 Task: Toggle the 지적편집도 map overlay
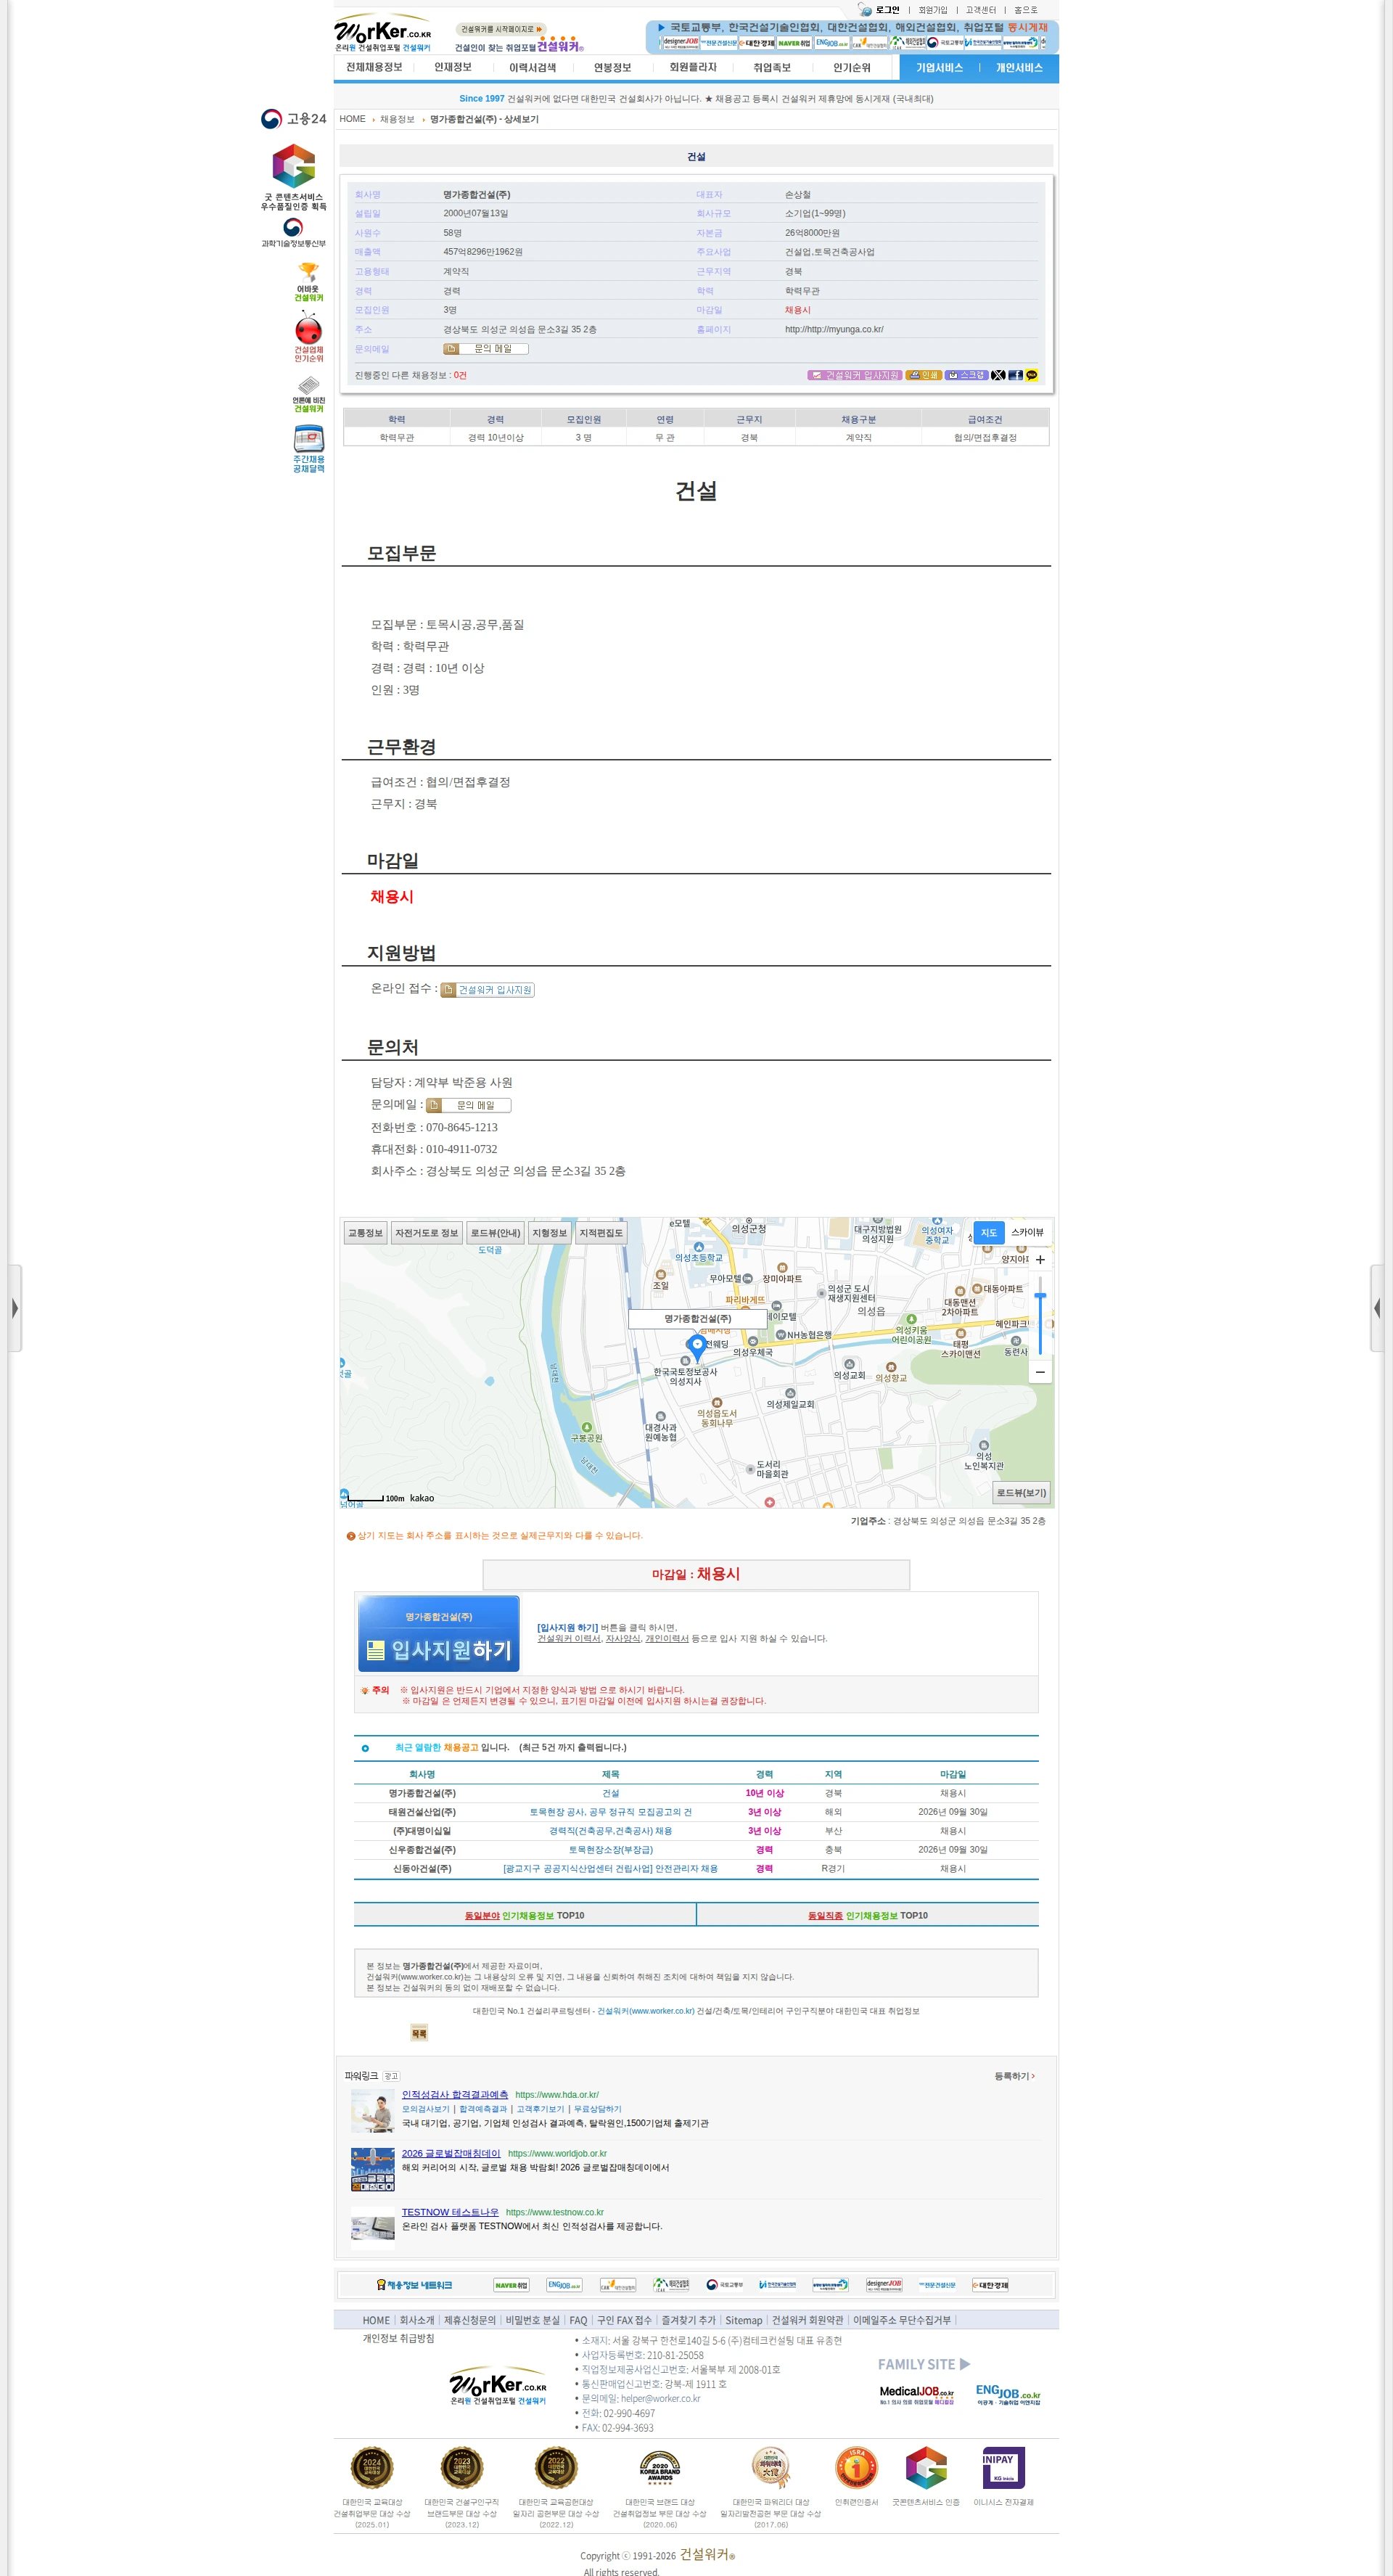(x=600, y=1233)
